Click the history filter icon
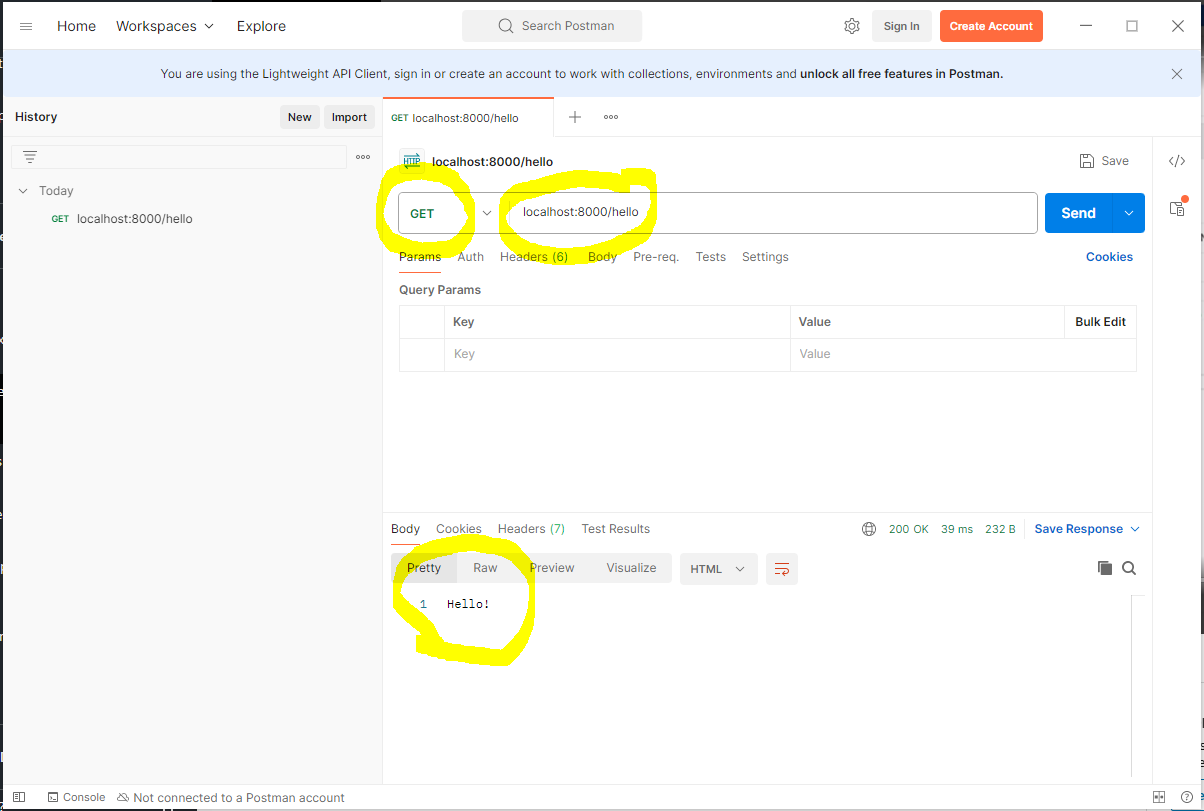The image size is (1204, 811). [30, 157]
